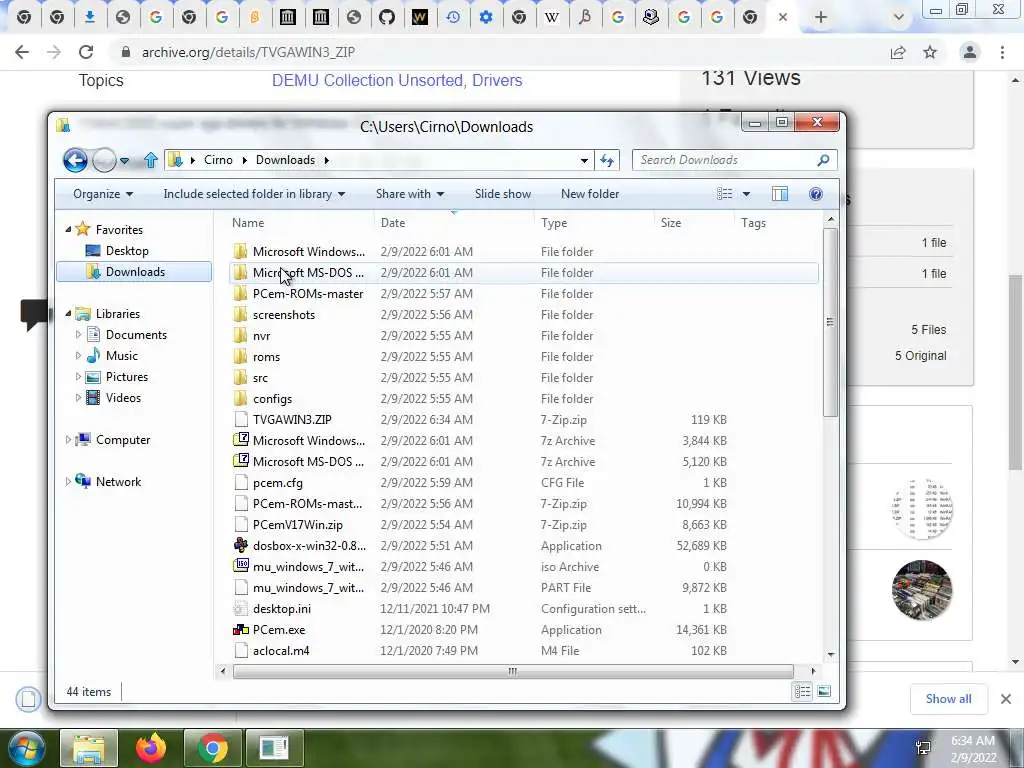1024x768 pixels.
Task: Expand the Pictures library node
Action: (x=78, y=377)
